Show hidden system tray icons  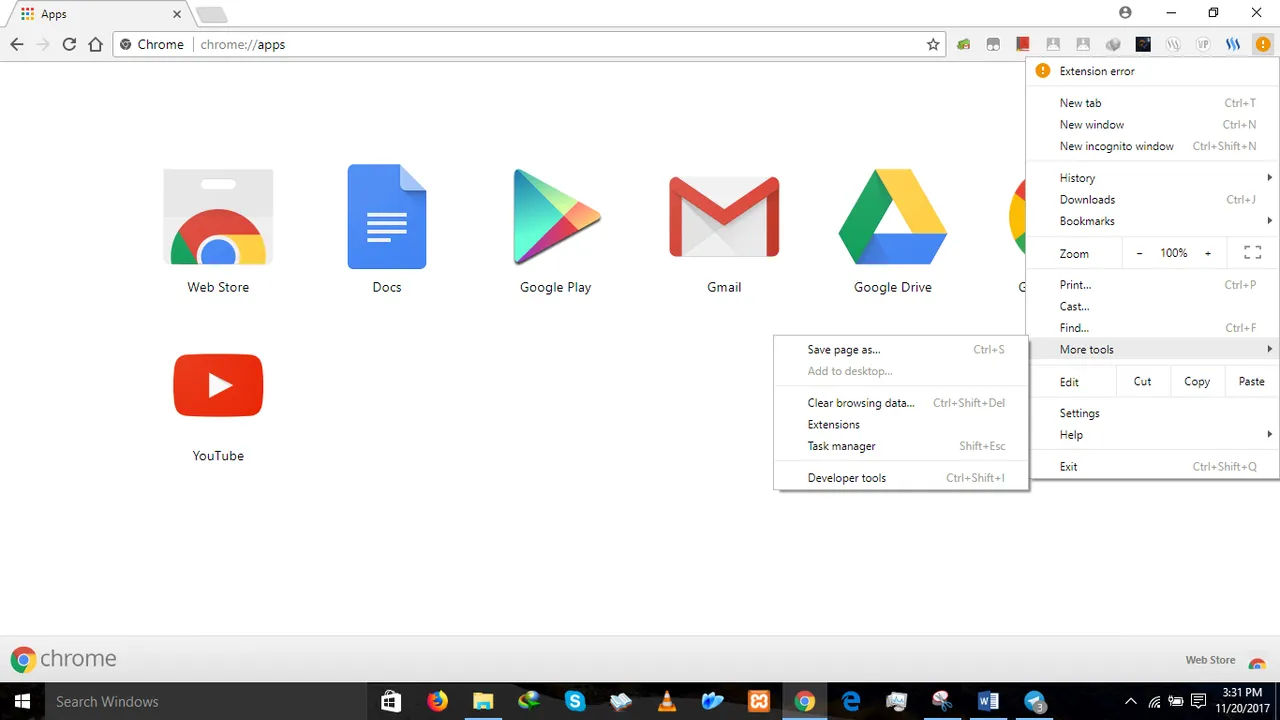click(1131, 701)
